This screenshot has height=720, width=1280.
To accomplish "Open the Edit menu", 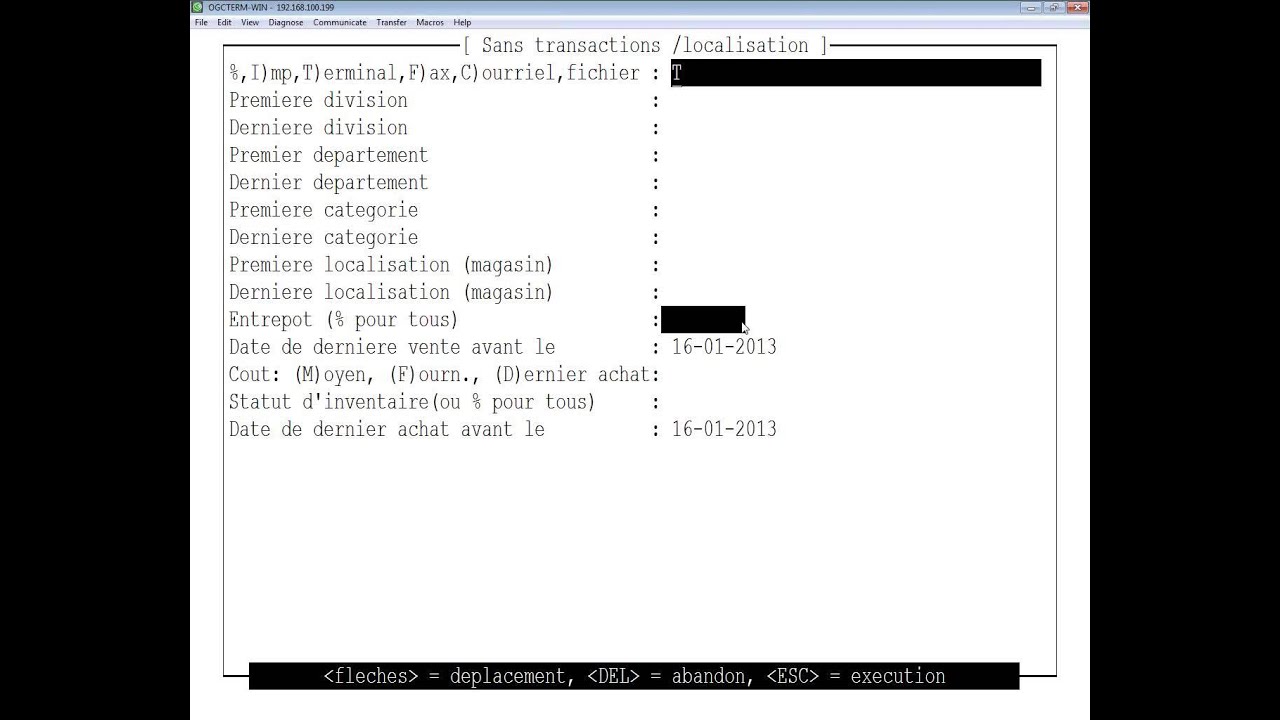I will click(x=224, y=22).
